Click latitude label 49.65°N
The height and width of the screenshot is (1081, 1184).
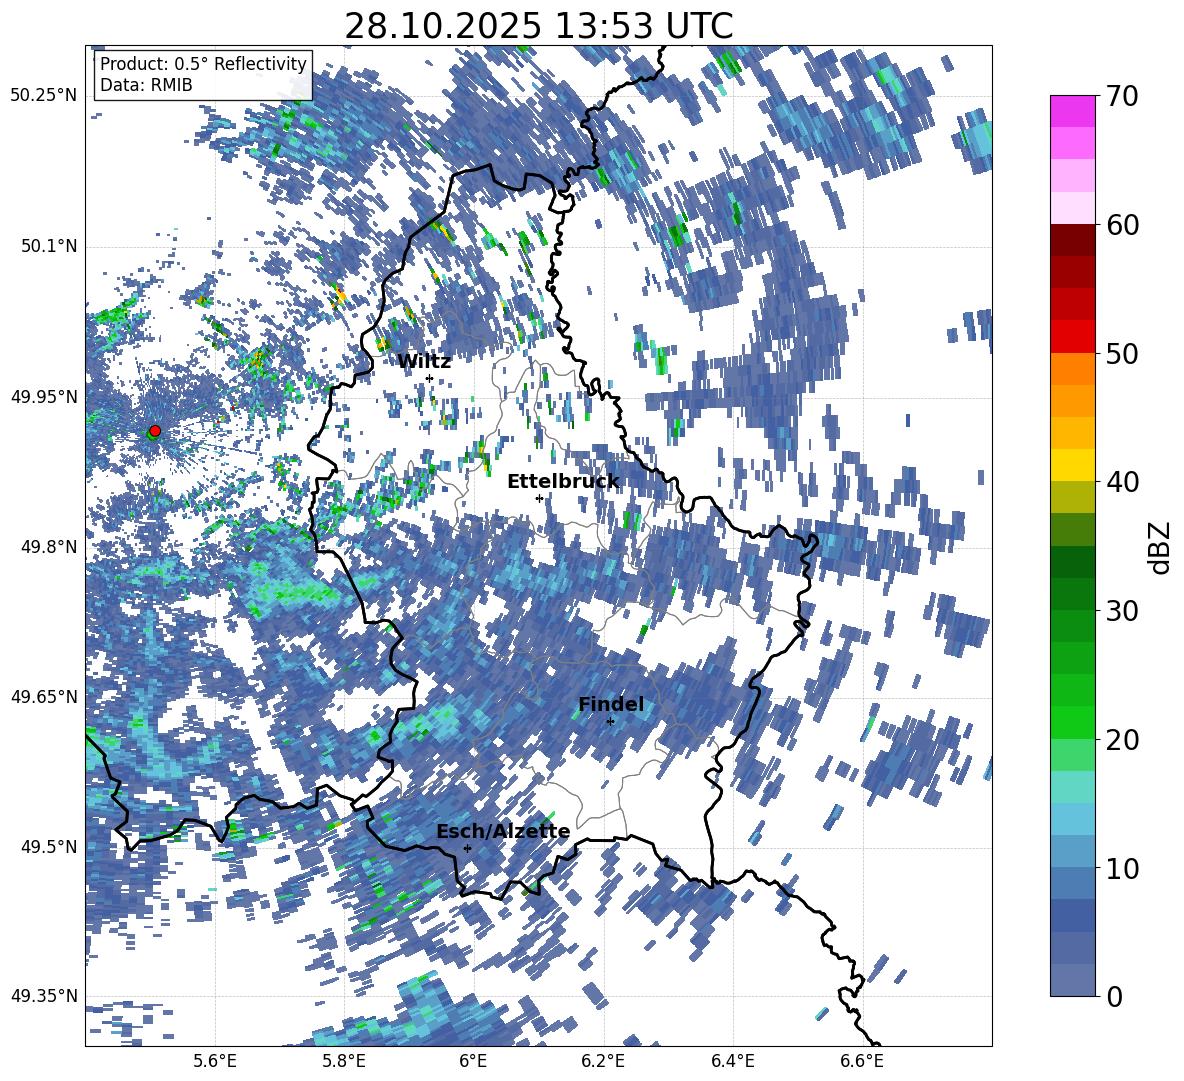(44, 696)
